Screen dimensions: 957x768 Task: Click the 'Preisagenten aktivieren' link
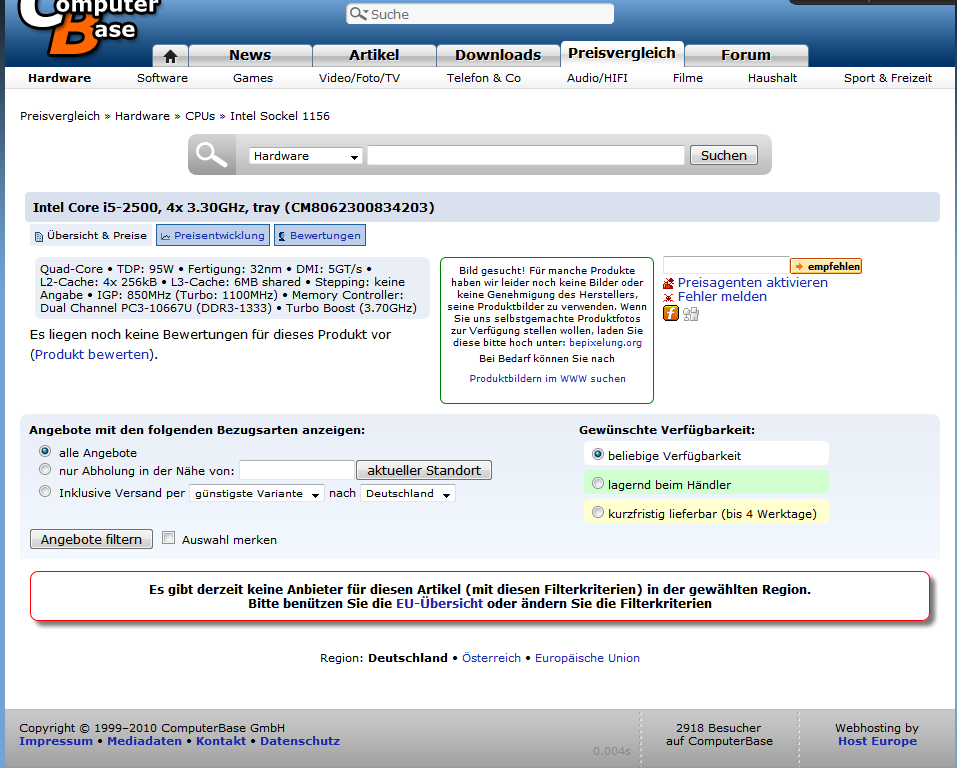(x=753, y=283)
